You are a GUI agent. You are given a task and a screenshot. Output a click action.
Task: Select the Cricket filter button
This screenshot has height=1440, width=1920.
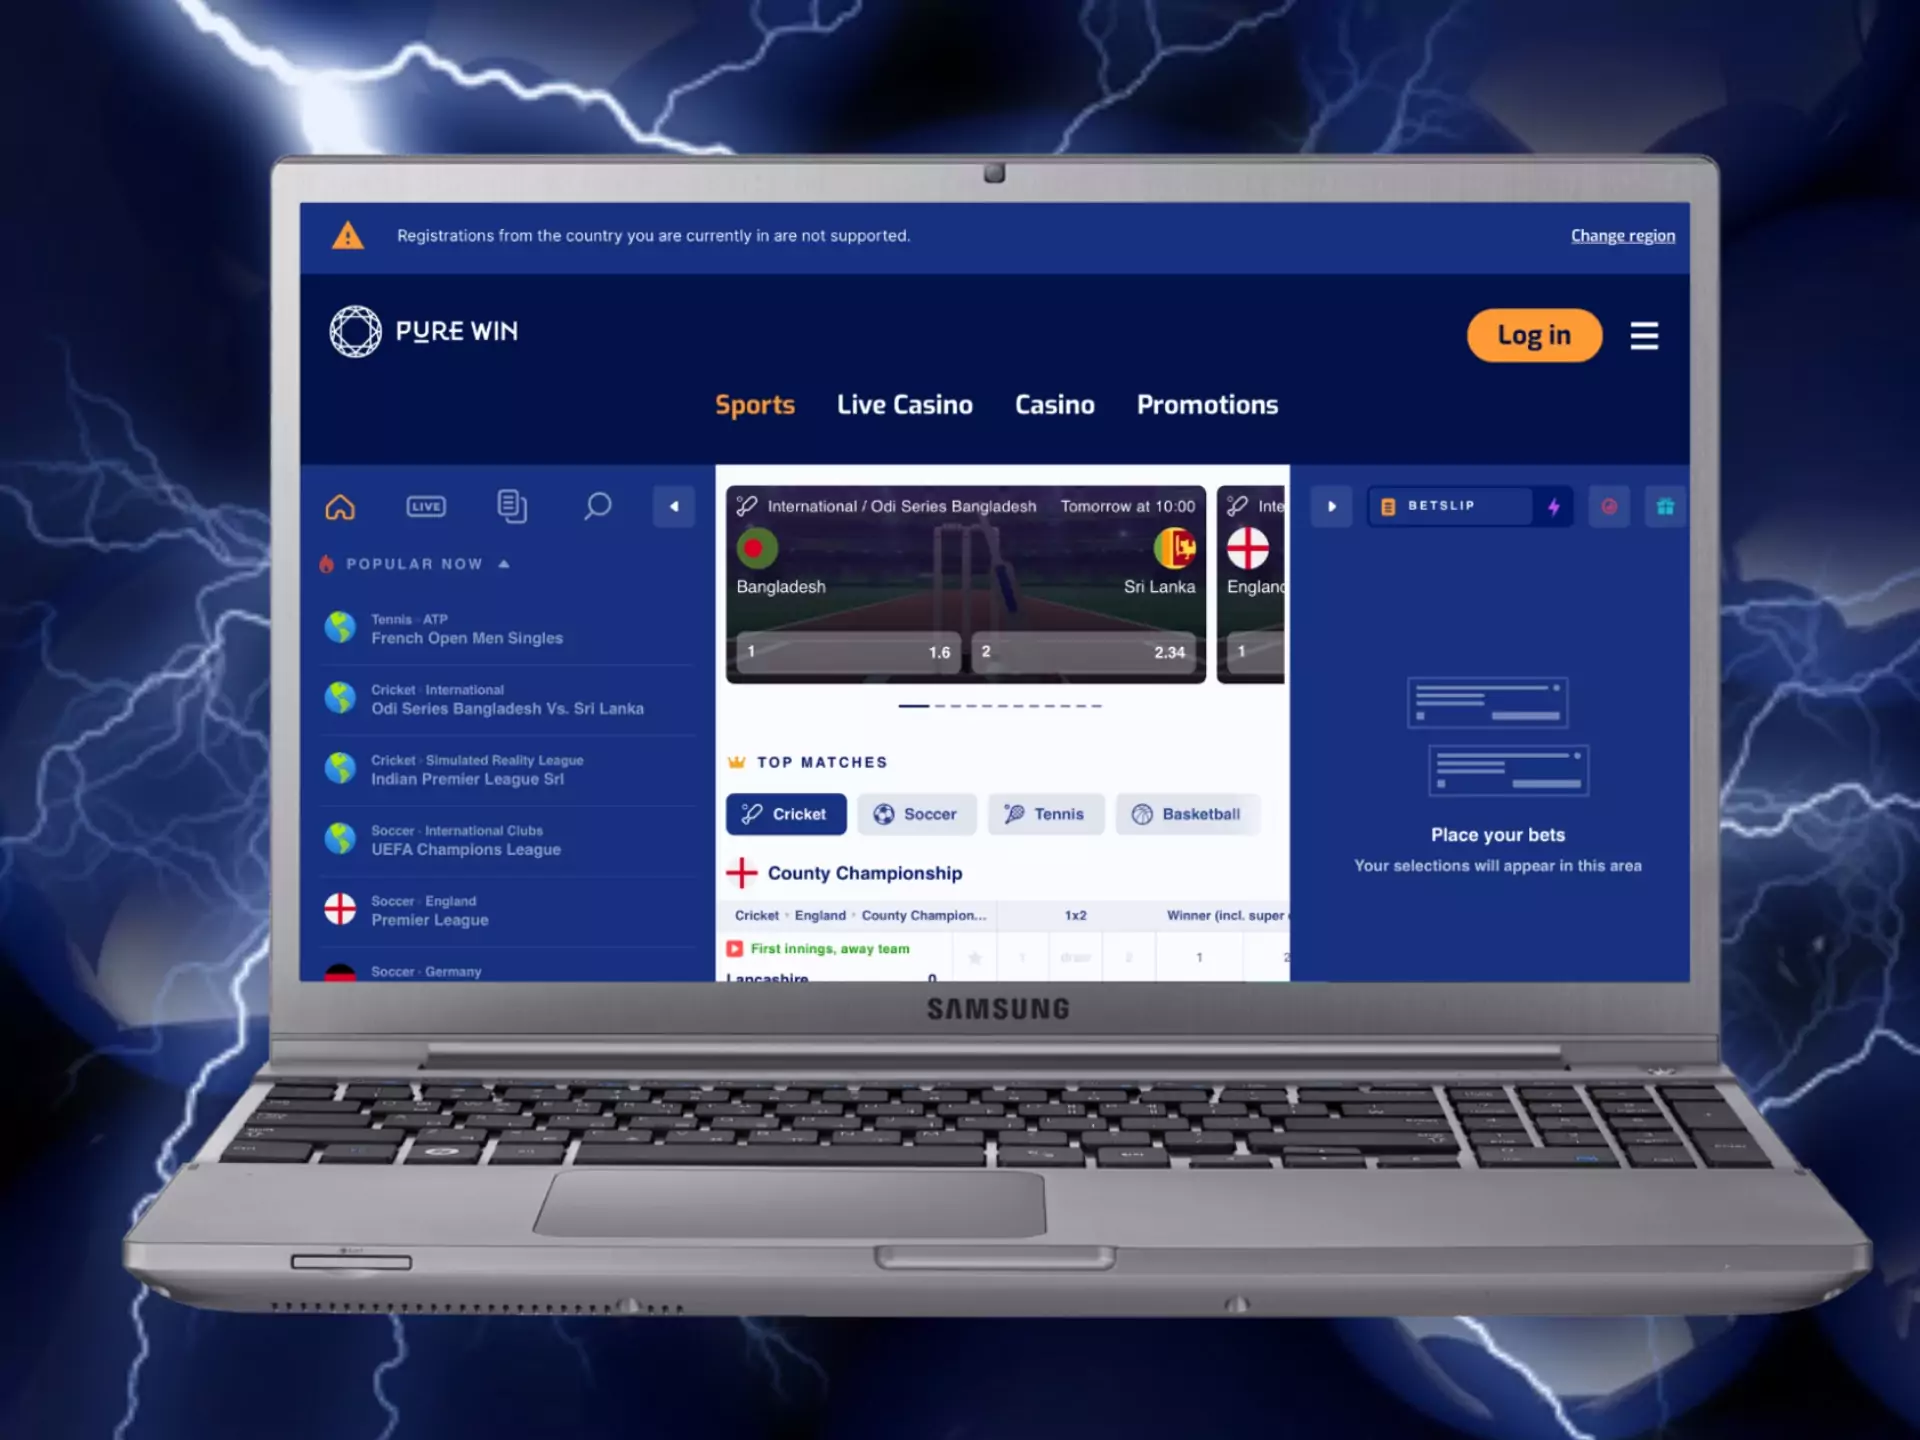coord(786,812)
